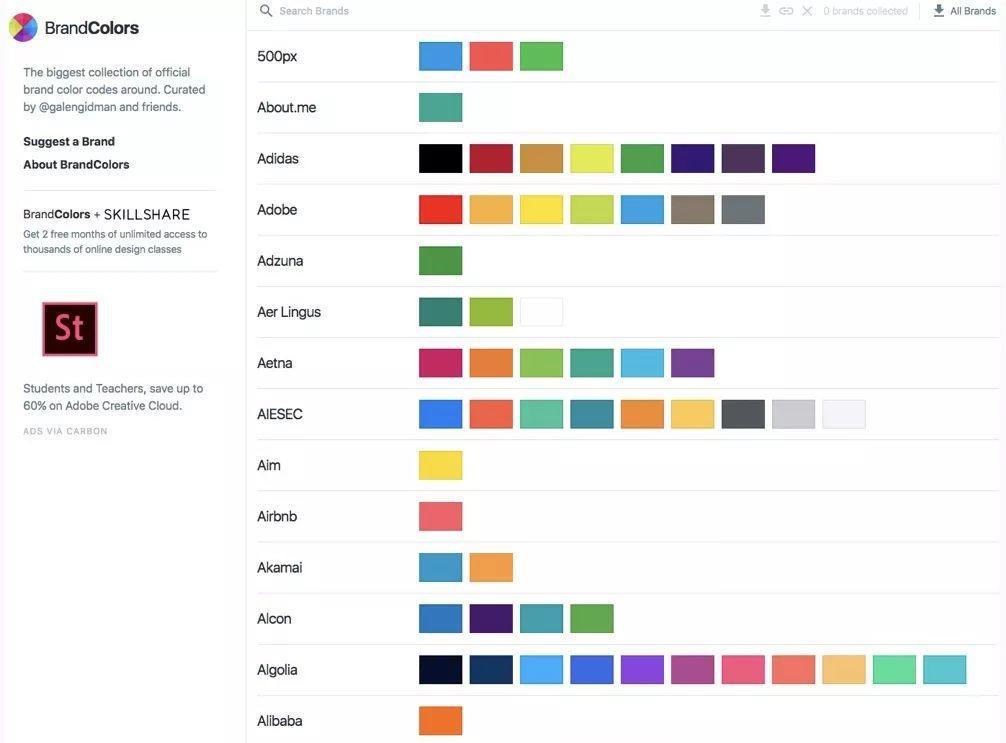Click the download icon beside All Brands
Image resolution: width=1006 pixels, height=743 pixels.
coord(938,11)
